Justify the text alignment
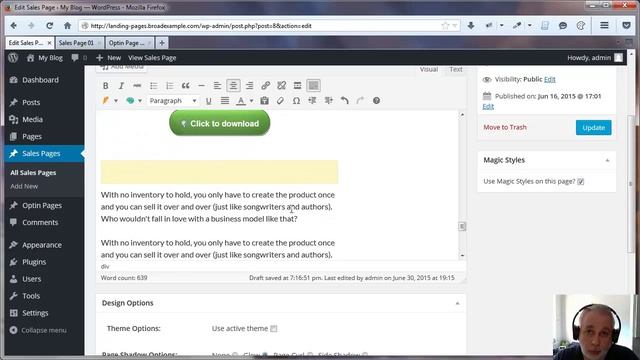The height and width of the screenshot is (360, 640). tap(224, 101)
